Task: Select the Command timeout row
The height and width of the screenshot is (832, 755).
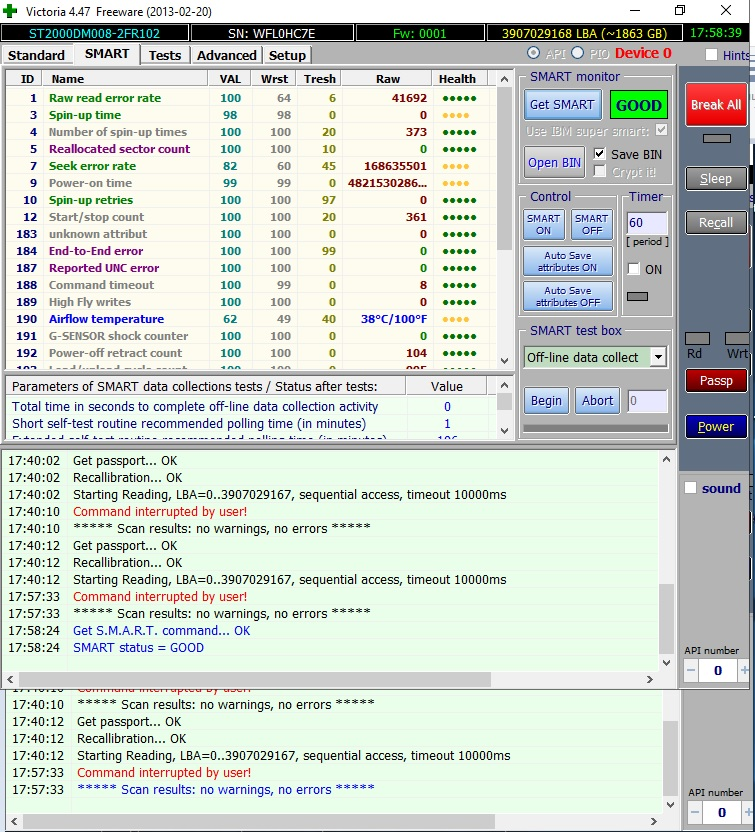Action: (x=251, y=285)
